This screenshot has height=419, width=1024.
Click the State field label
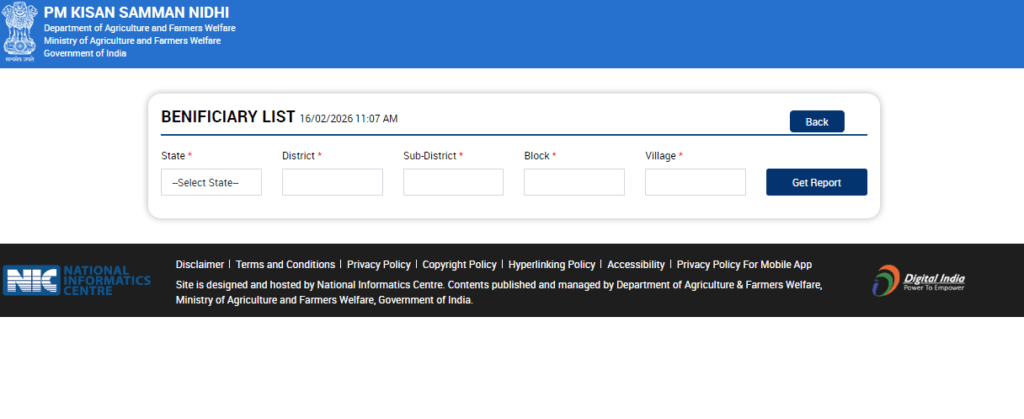click(176, 156)
